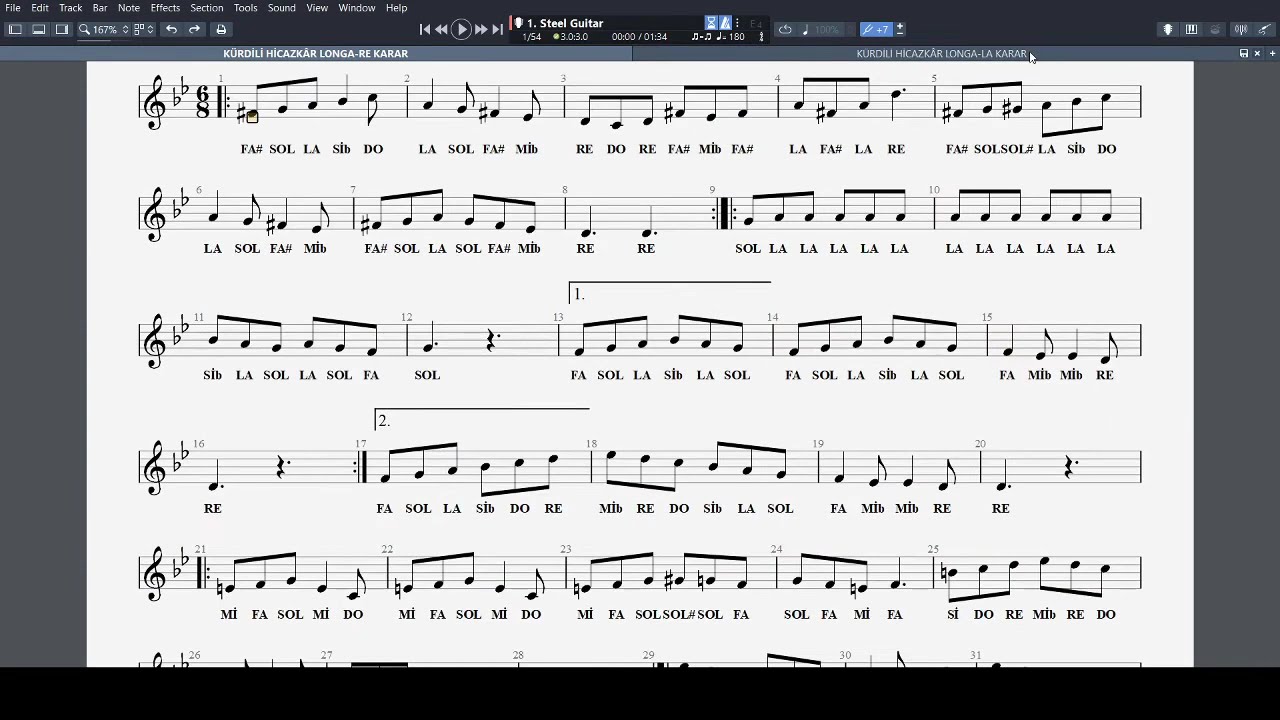Open the Edit menu
The width and height of the screenshot is (1280, 720).
pyautogui.click(x=40, y=8)
